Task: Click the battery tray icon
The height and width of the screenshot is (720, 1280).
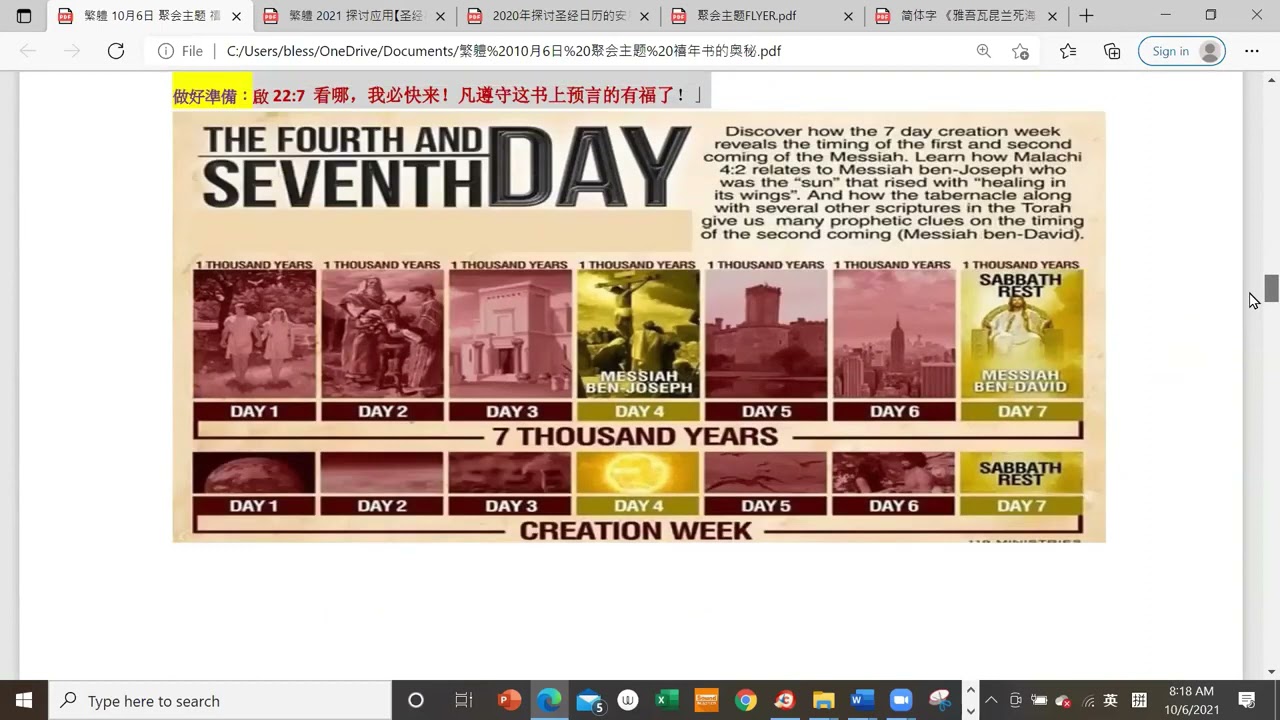Action: tap(1040, 700)
